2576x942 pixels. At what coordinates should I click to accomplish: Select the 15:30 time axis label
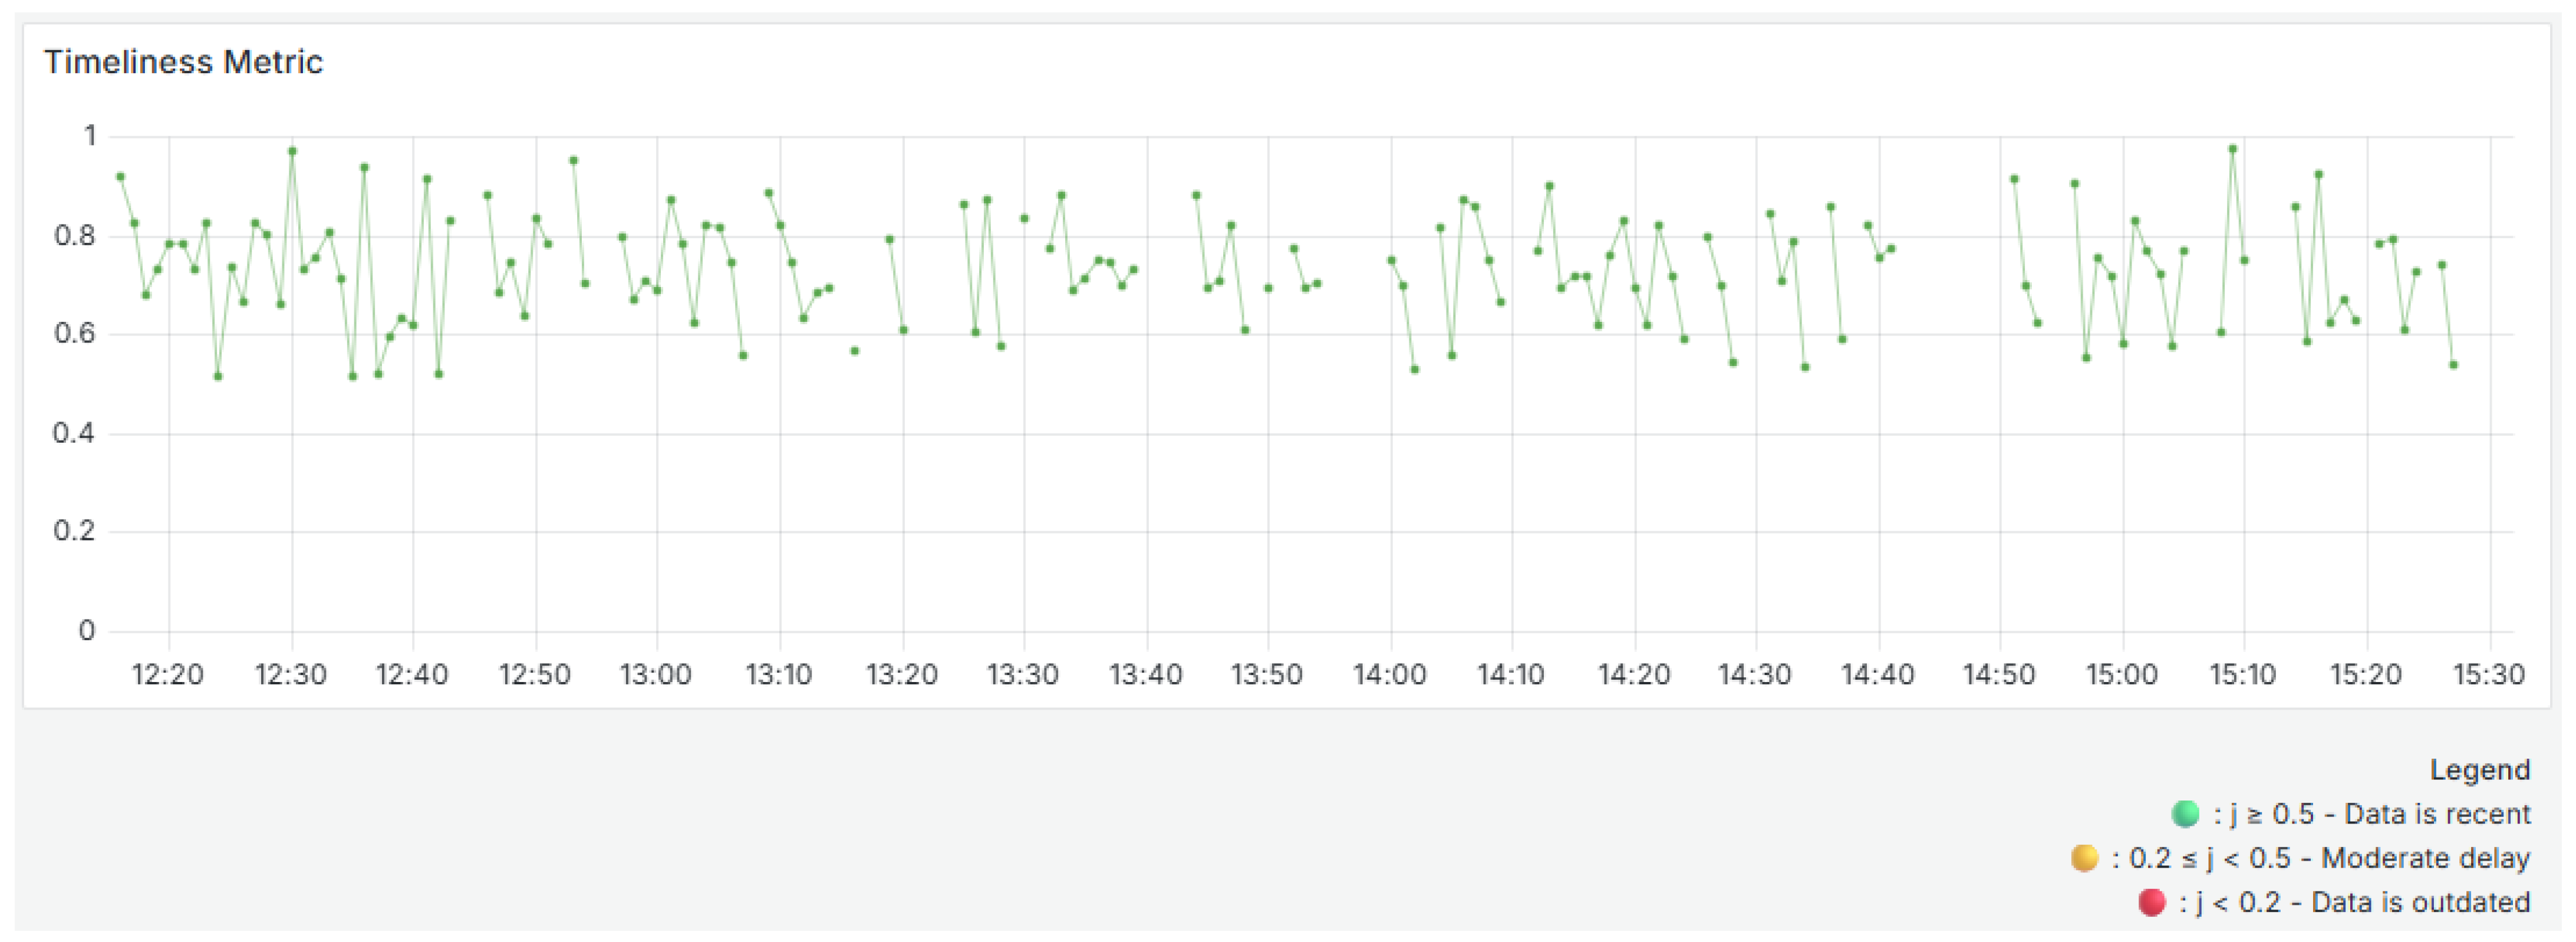(2488, 675)
